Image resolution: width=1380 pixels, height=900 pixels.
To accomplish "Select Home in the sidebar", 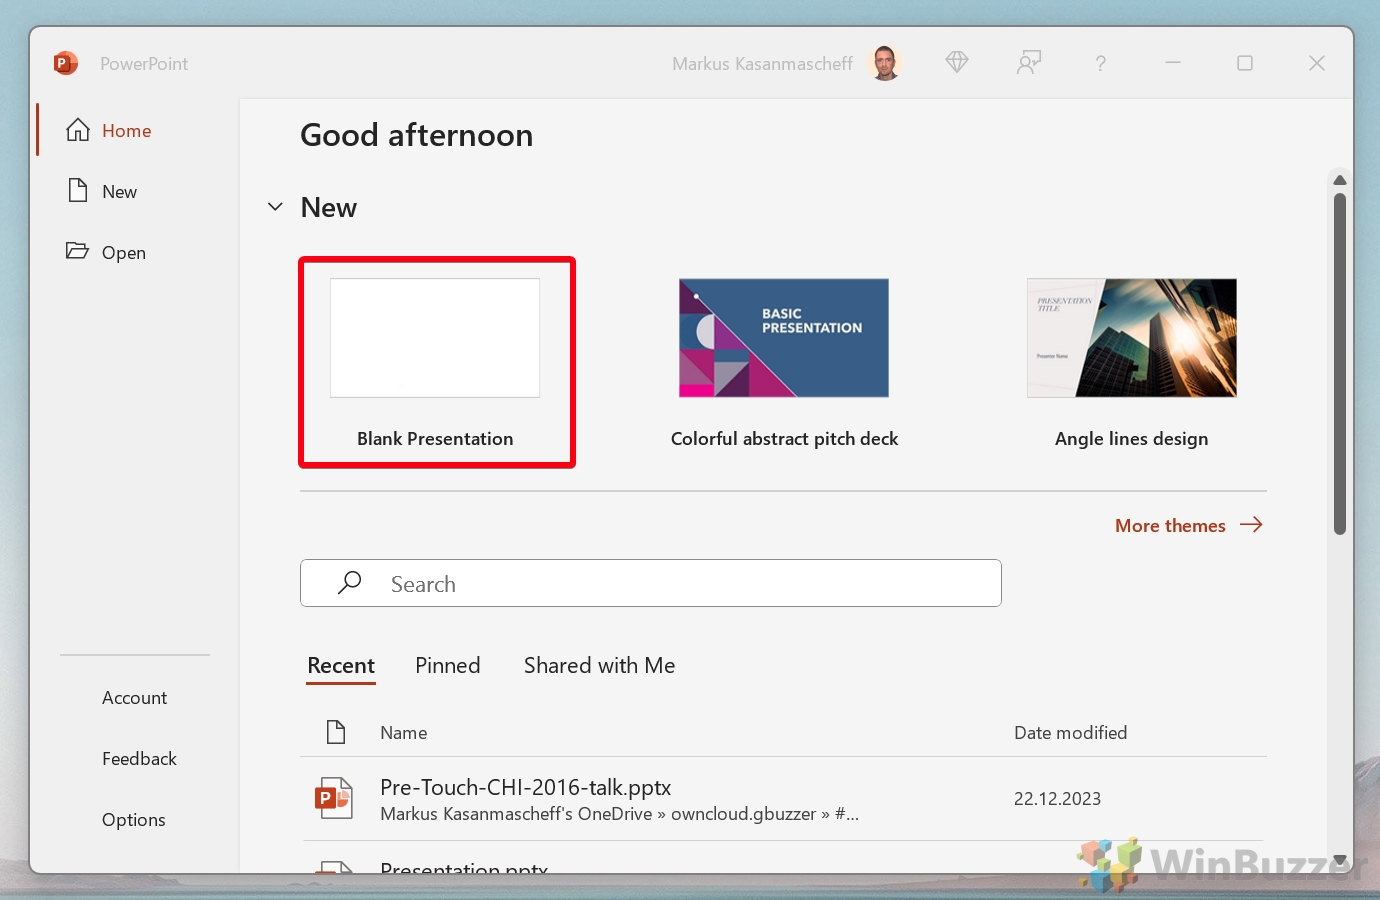I will (127, 131).
